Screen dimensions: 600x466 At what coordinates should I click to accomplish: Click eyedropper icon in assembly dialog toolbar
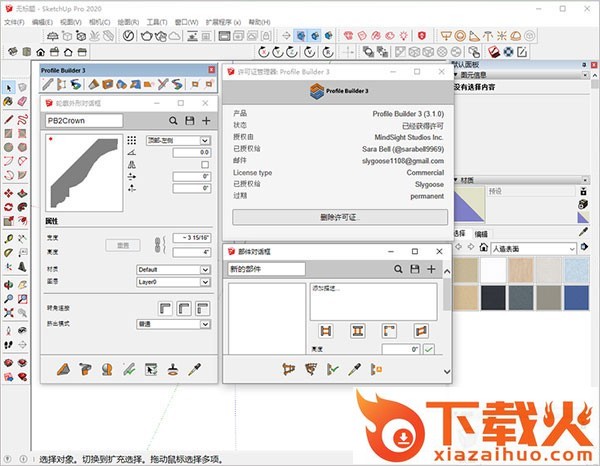[354, 369]
